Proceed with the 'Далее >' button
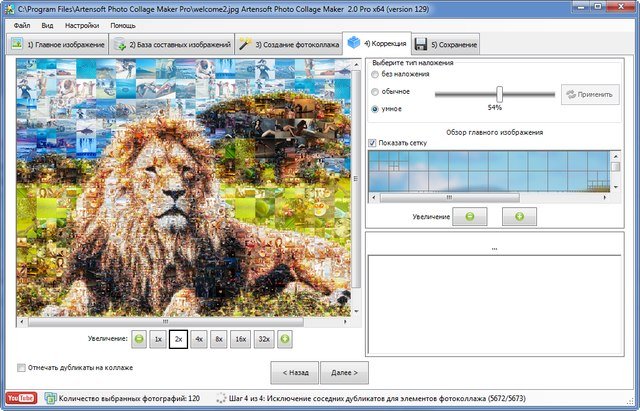Image resolution: width=640 pixels, height=411 pixels. click(x=344, y=373)
